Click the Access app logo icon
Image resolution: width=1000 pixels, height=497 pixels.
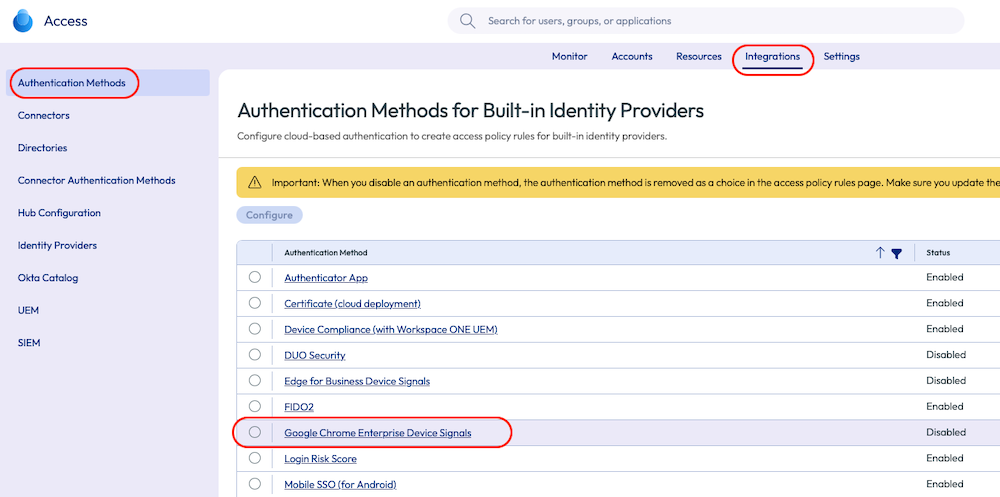coord(22,21)
